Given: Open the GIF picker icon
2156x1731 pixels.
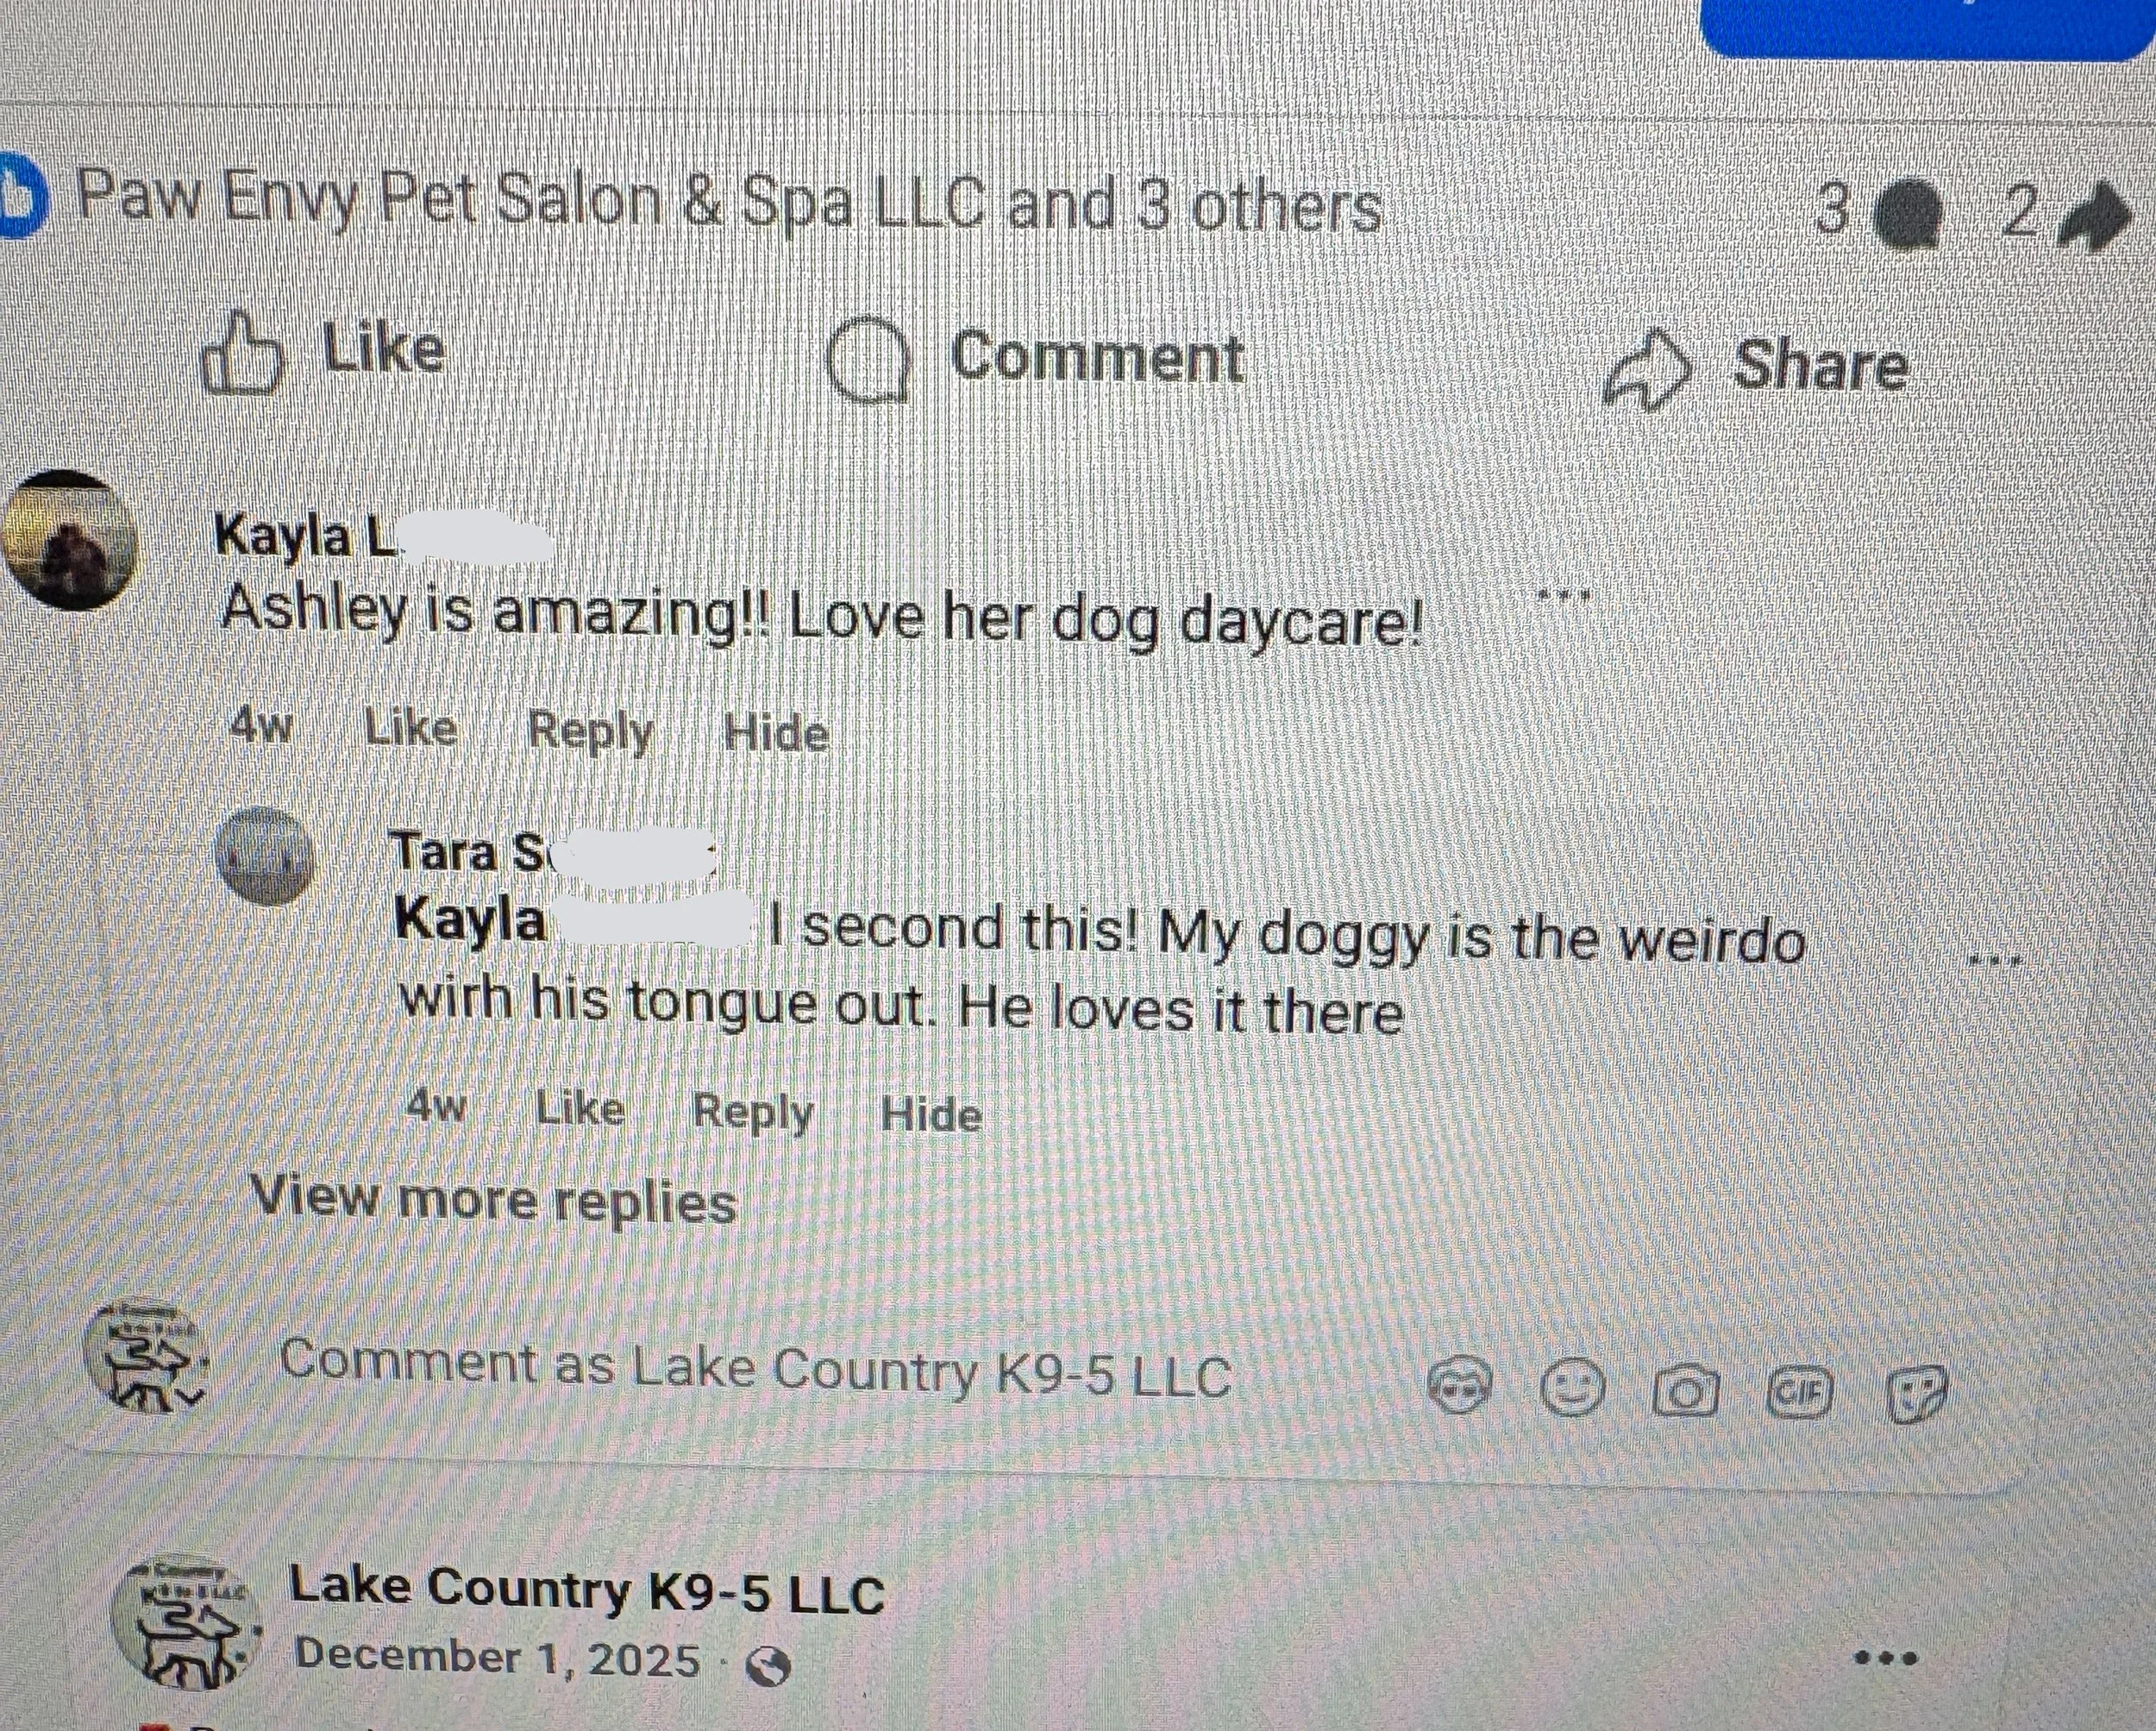Looking at the screenshot, I should click(x=1799, y=1392).
